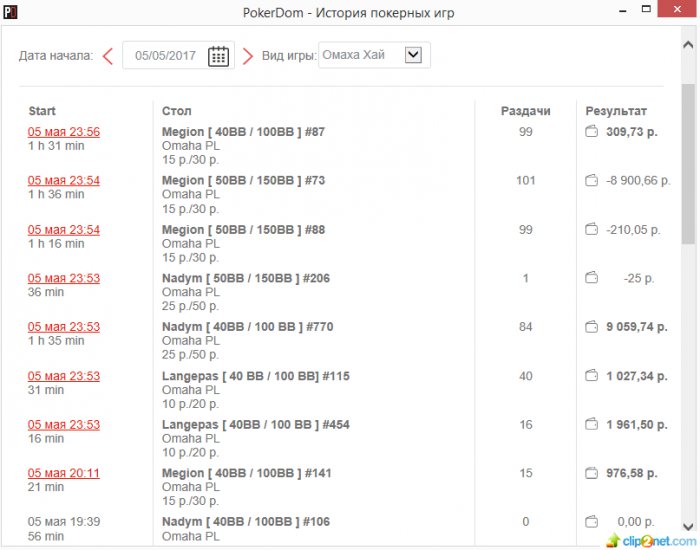Open the 23:54 session lasting 1 h 16 min

pos(64,229)
